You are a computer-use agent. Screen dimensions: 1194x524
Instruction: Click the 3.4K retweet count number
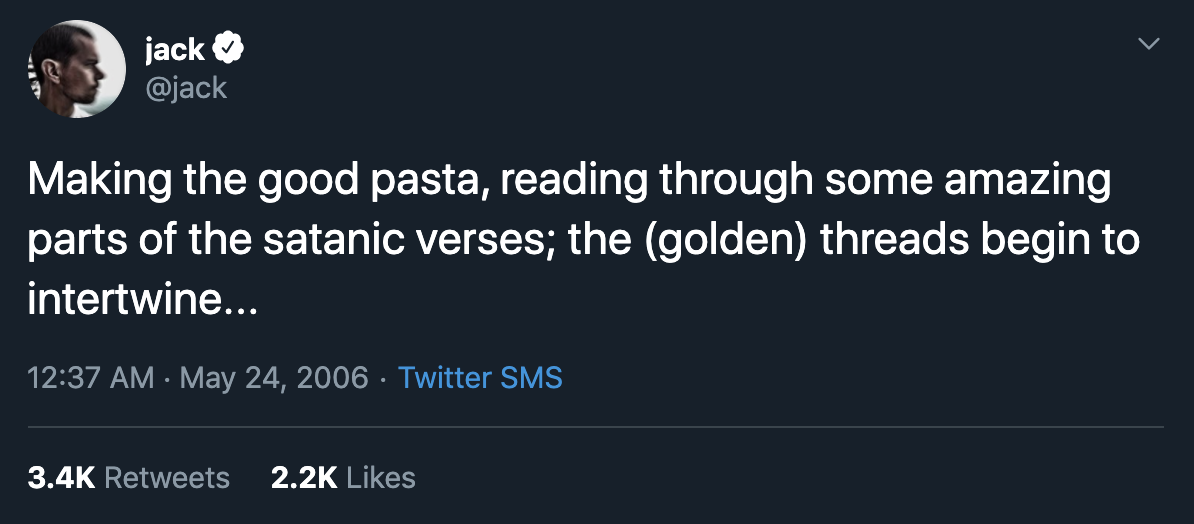pyautogui.click(x=61, y=478)
